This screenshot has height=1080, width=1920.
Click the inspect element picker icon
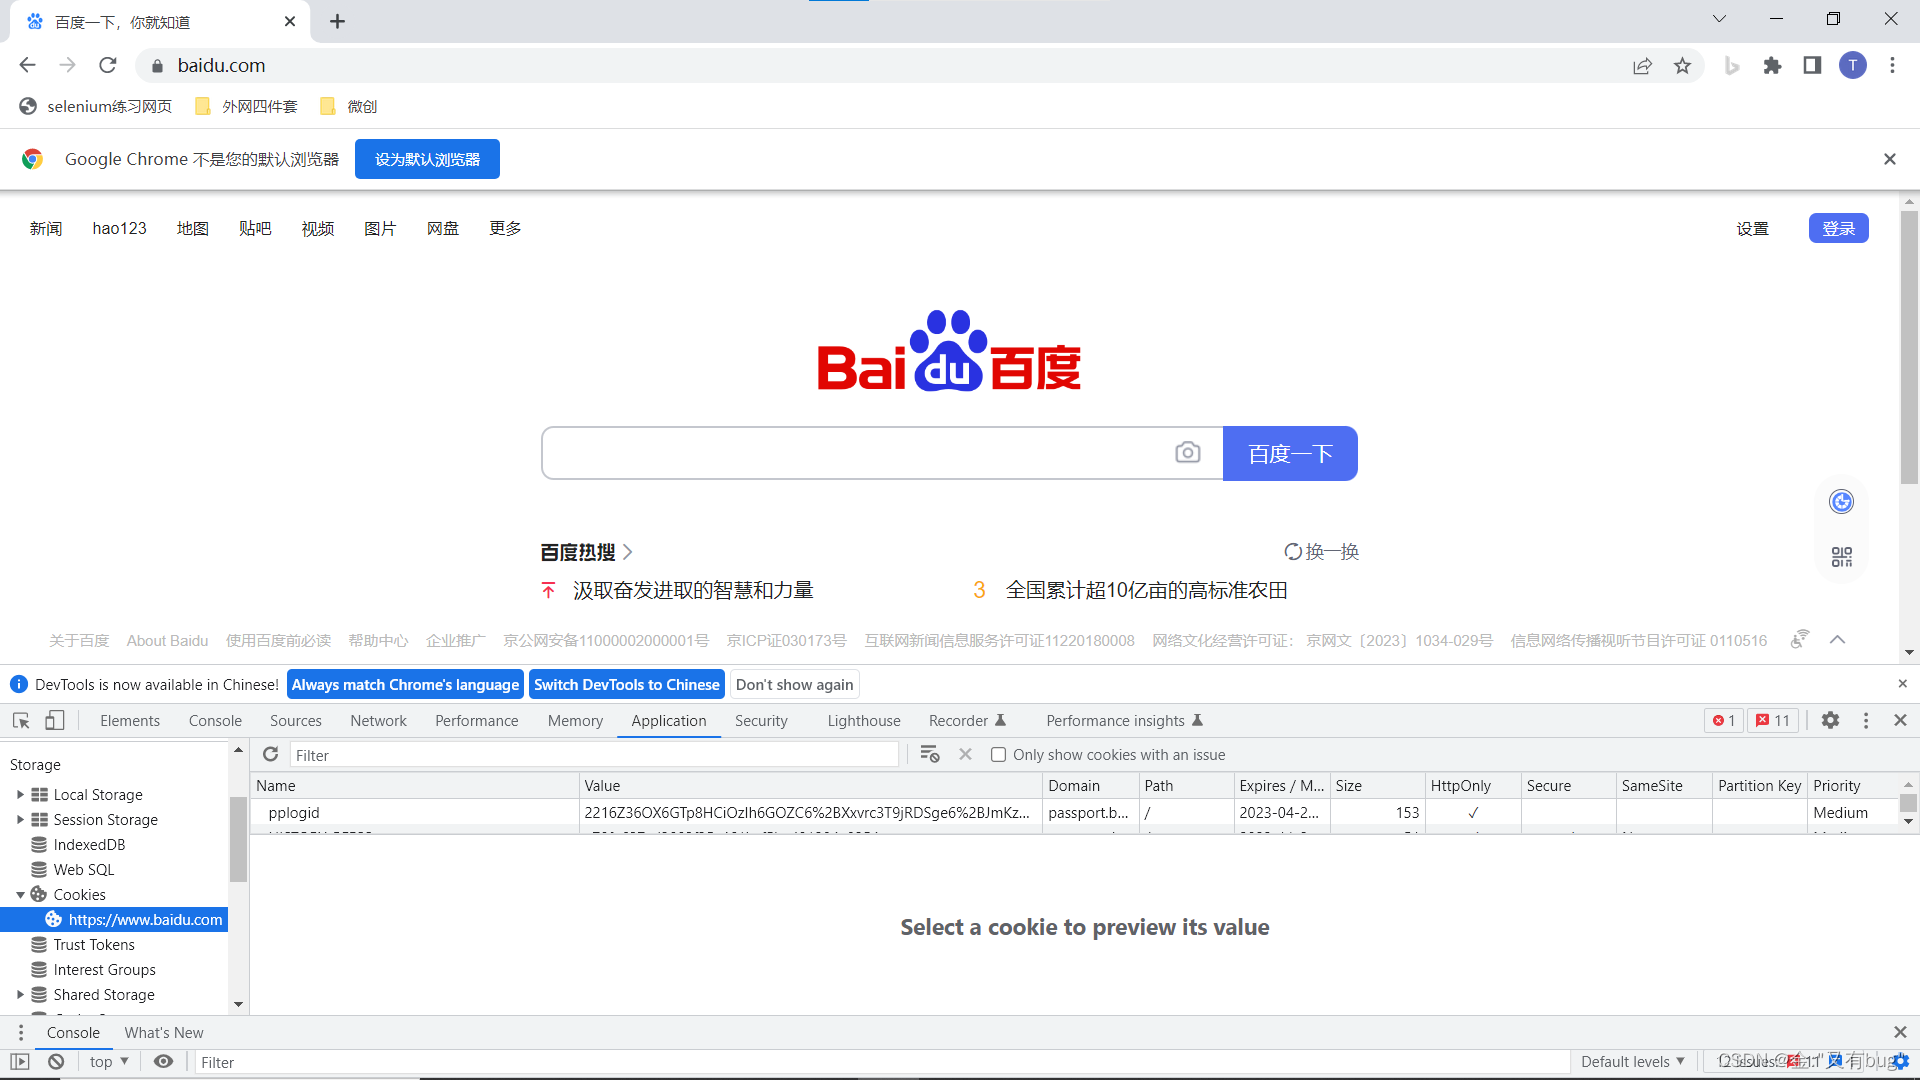click(21, 720)
